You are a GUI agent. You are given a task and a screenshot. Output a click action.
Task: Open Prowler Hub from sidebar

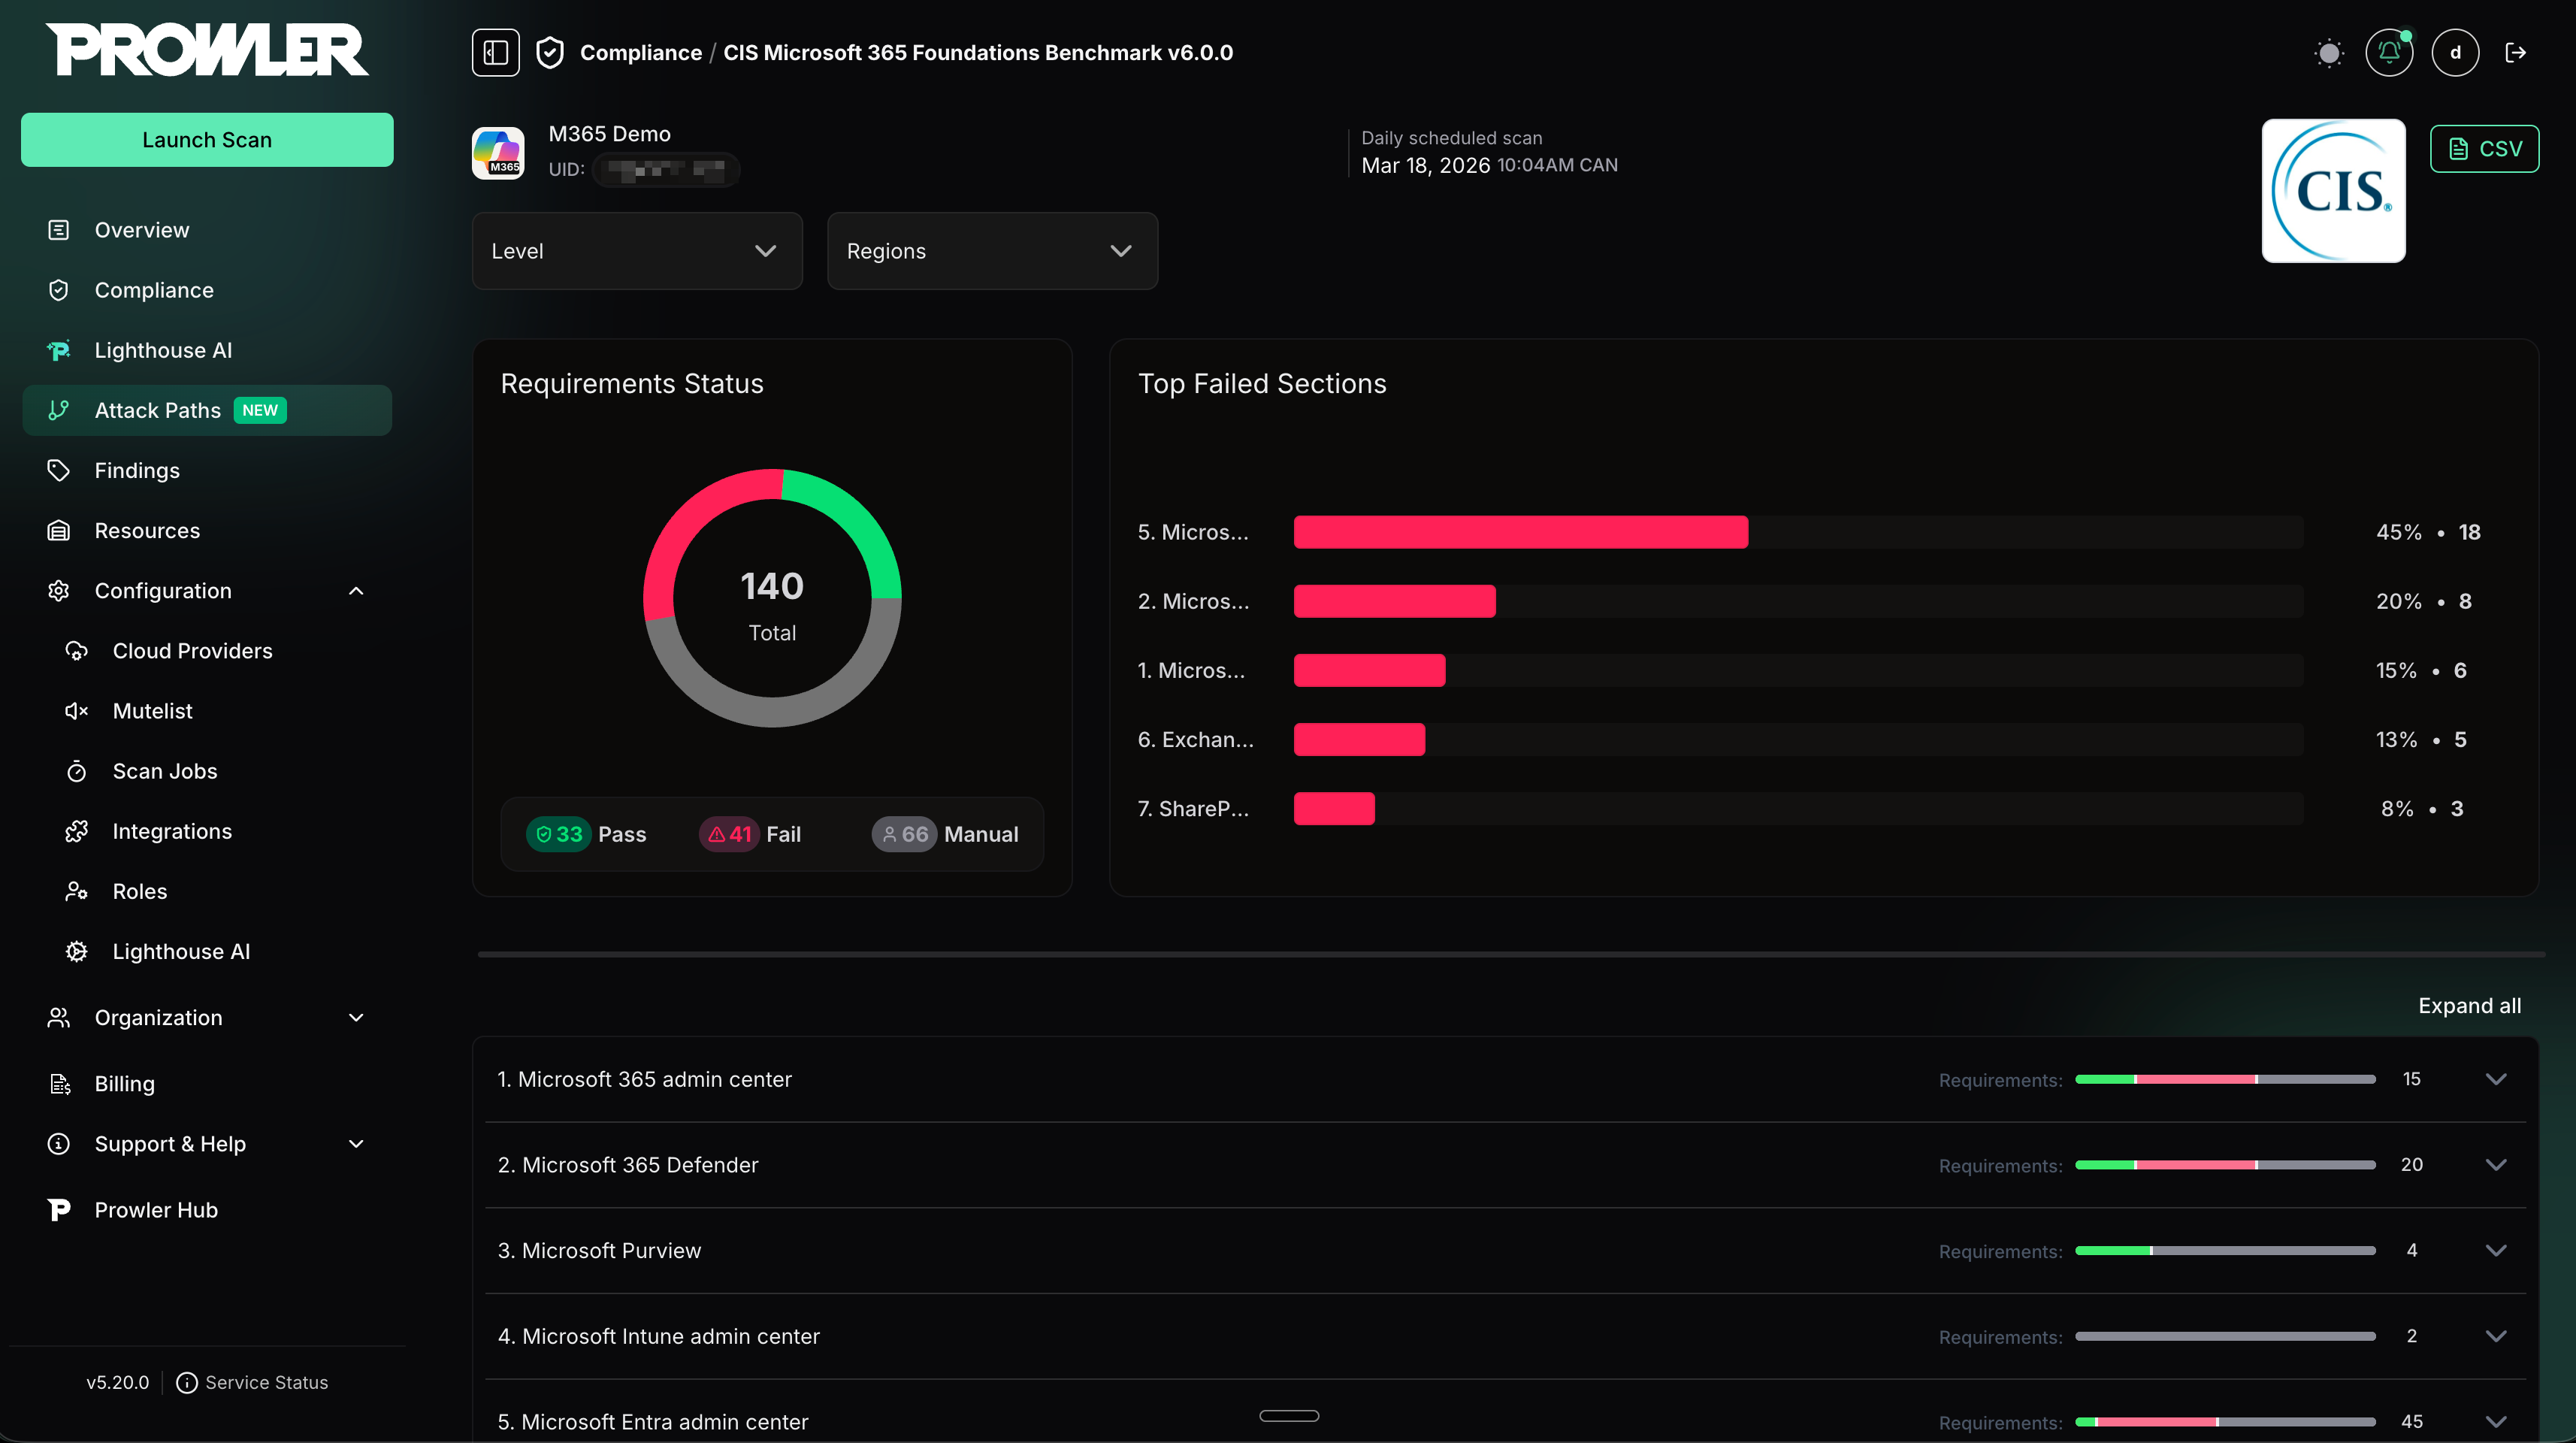[x=156, y=1210]
